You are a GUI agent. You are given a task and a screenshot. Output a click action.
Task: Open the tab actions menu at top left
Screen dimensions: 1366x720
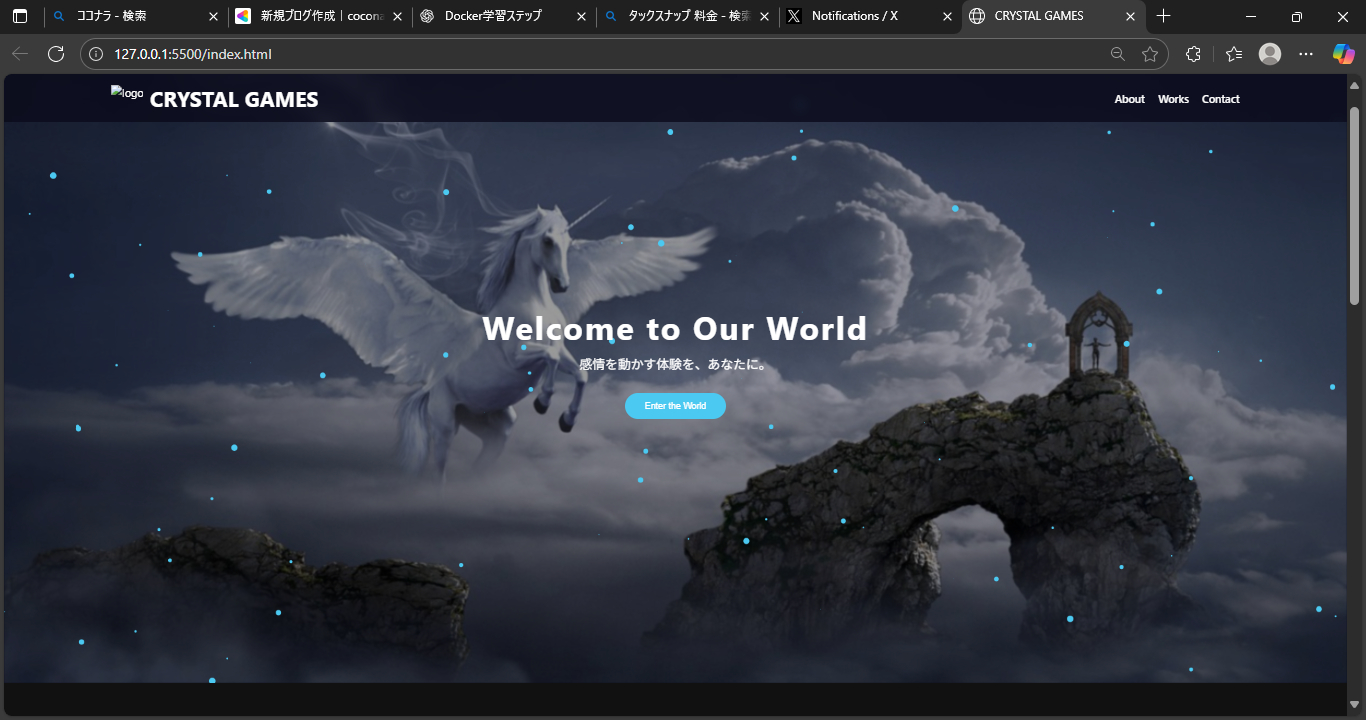click(x=20, y=16)
